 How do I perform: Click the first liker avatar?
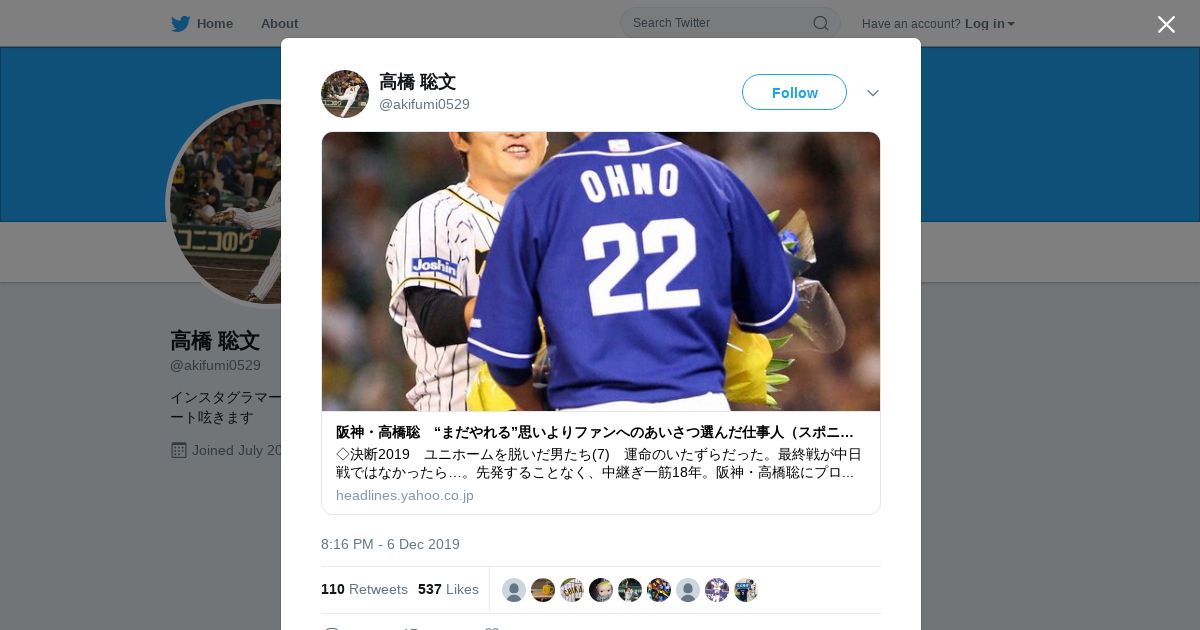pos(514,590)
